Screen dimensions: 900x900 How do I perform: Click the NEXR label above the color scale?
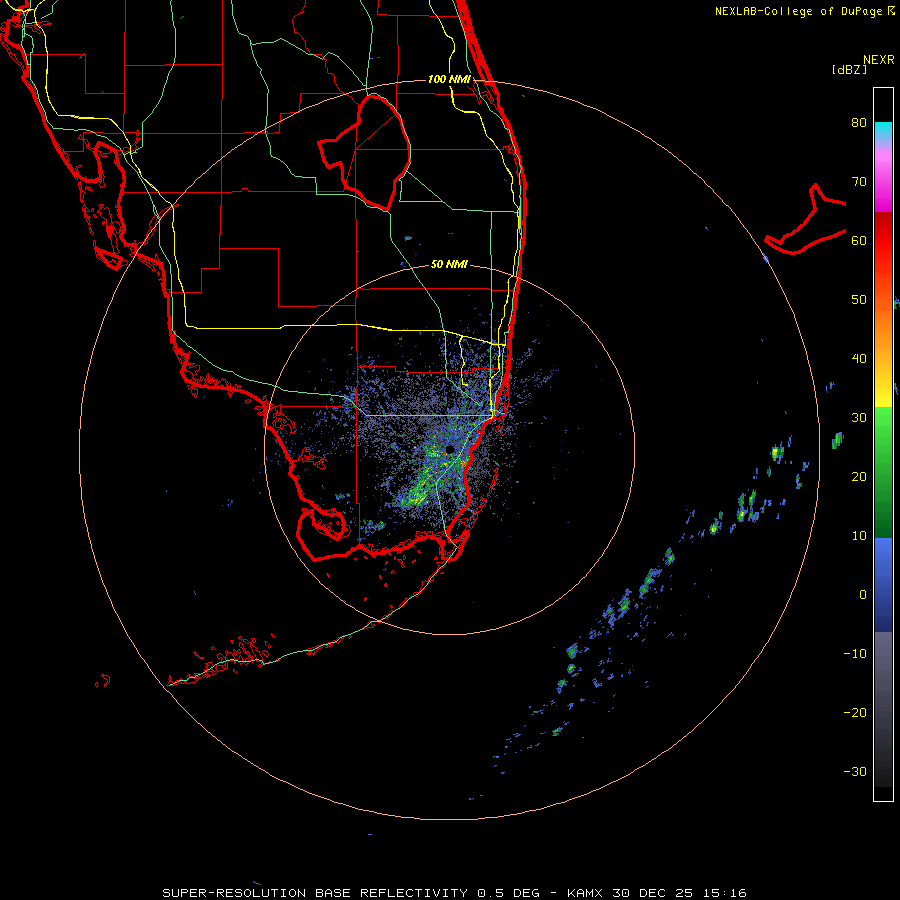[x=879, y=60]
